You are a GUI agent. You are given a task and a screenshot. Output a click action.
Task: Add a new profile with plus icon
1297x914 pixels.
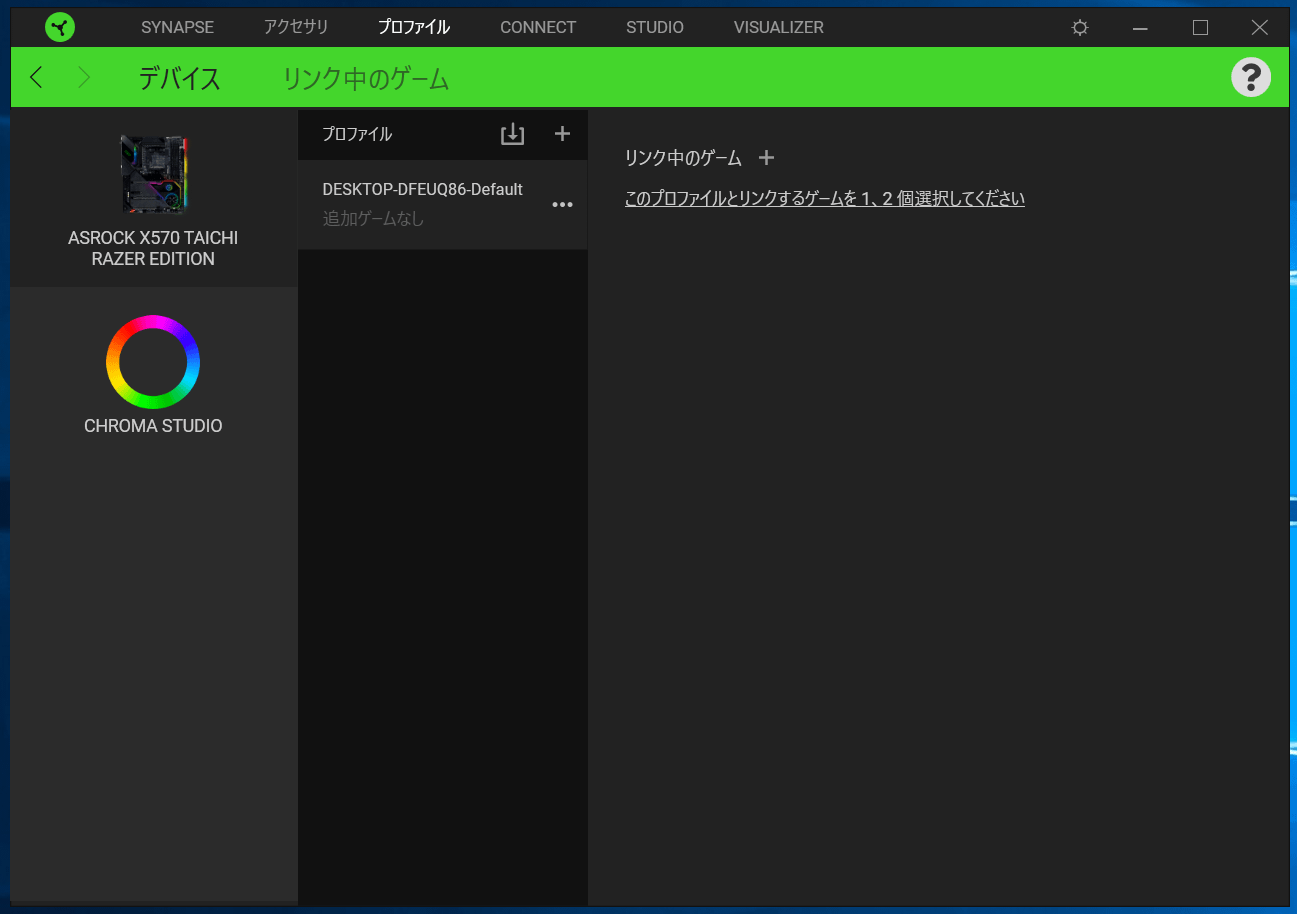click(562, 133)
